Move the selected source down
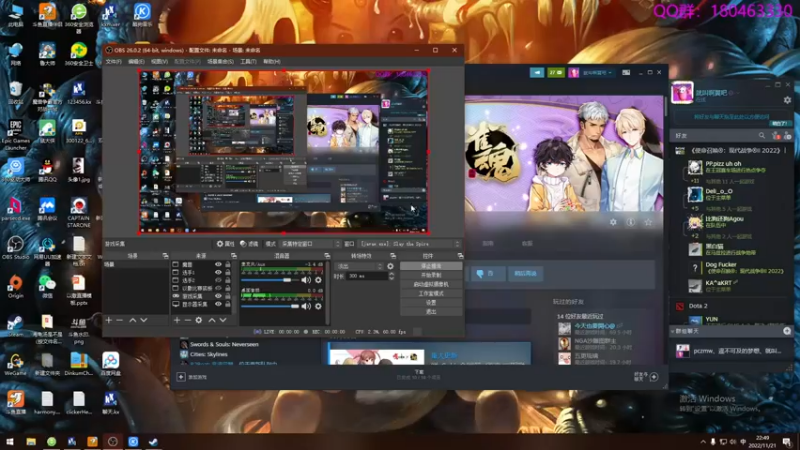The image size is (800, 450). (223, 320)
